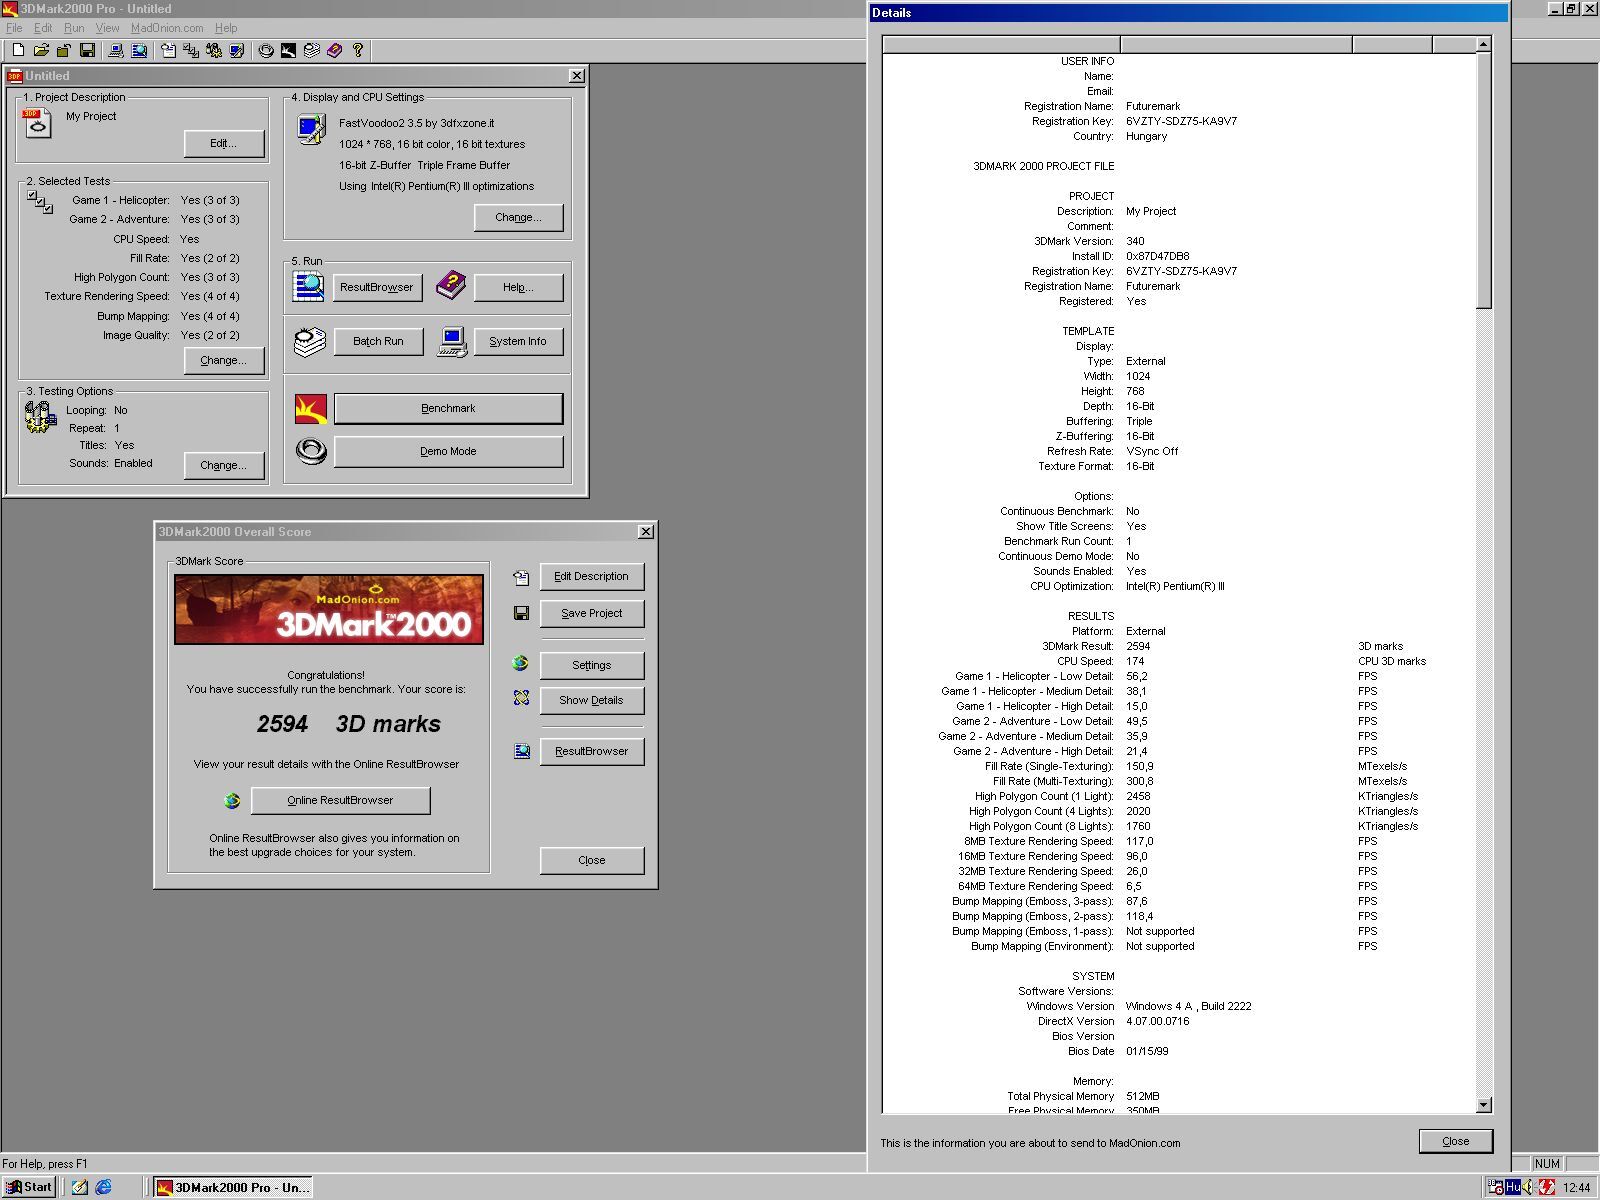Viewport: 1600px width, 1200px height.
Task: Click the taskbar clock showing 12:44
Action: [1576, 1188]
